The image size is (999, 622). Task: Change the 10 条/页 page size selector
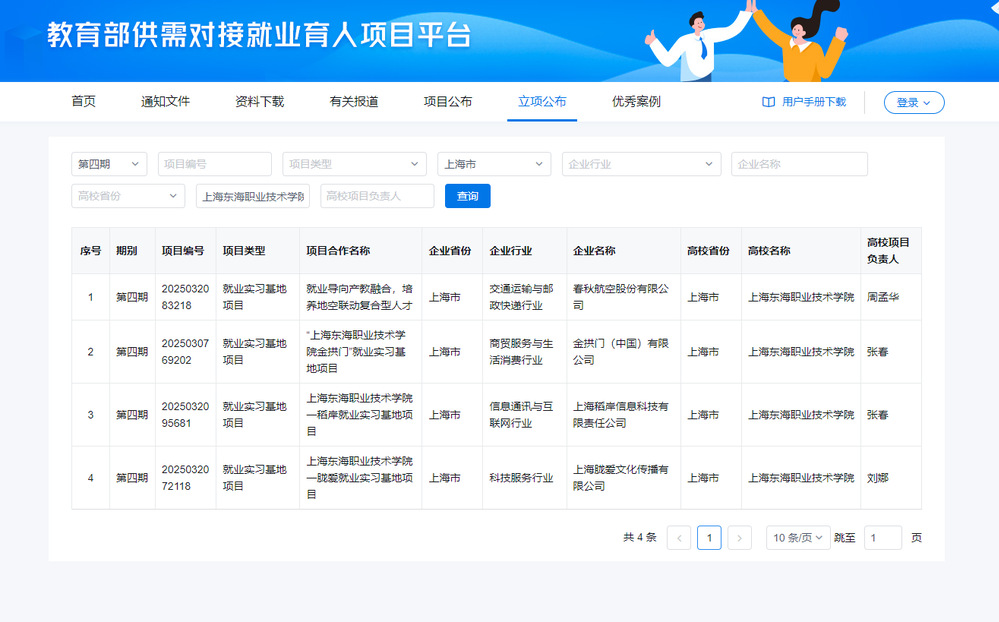coord(798,538)
